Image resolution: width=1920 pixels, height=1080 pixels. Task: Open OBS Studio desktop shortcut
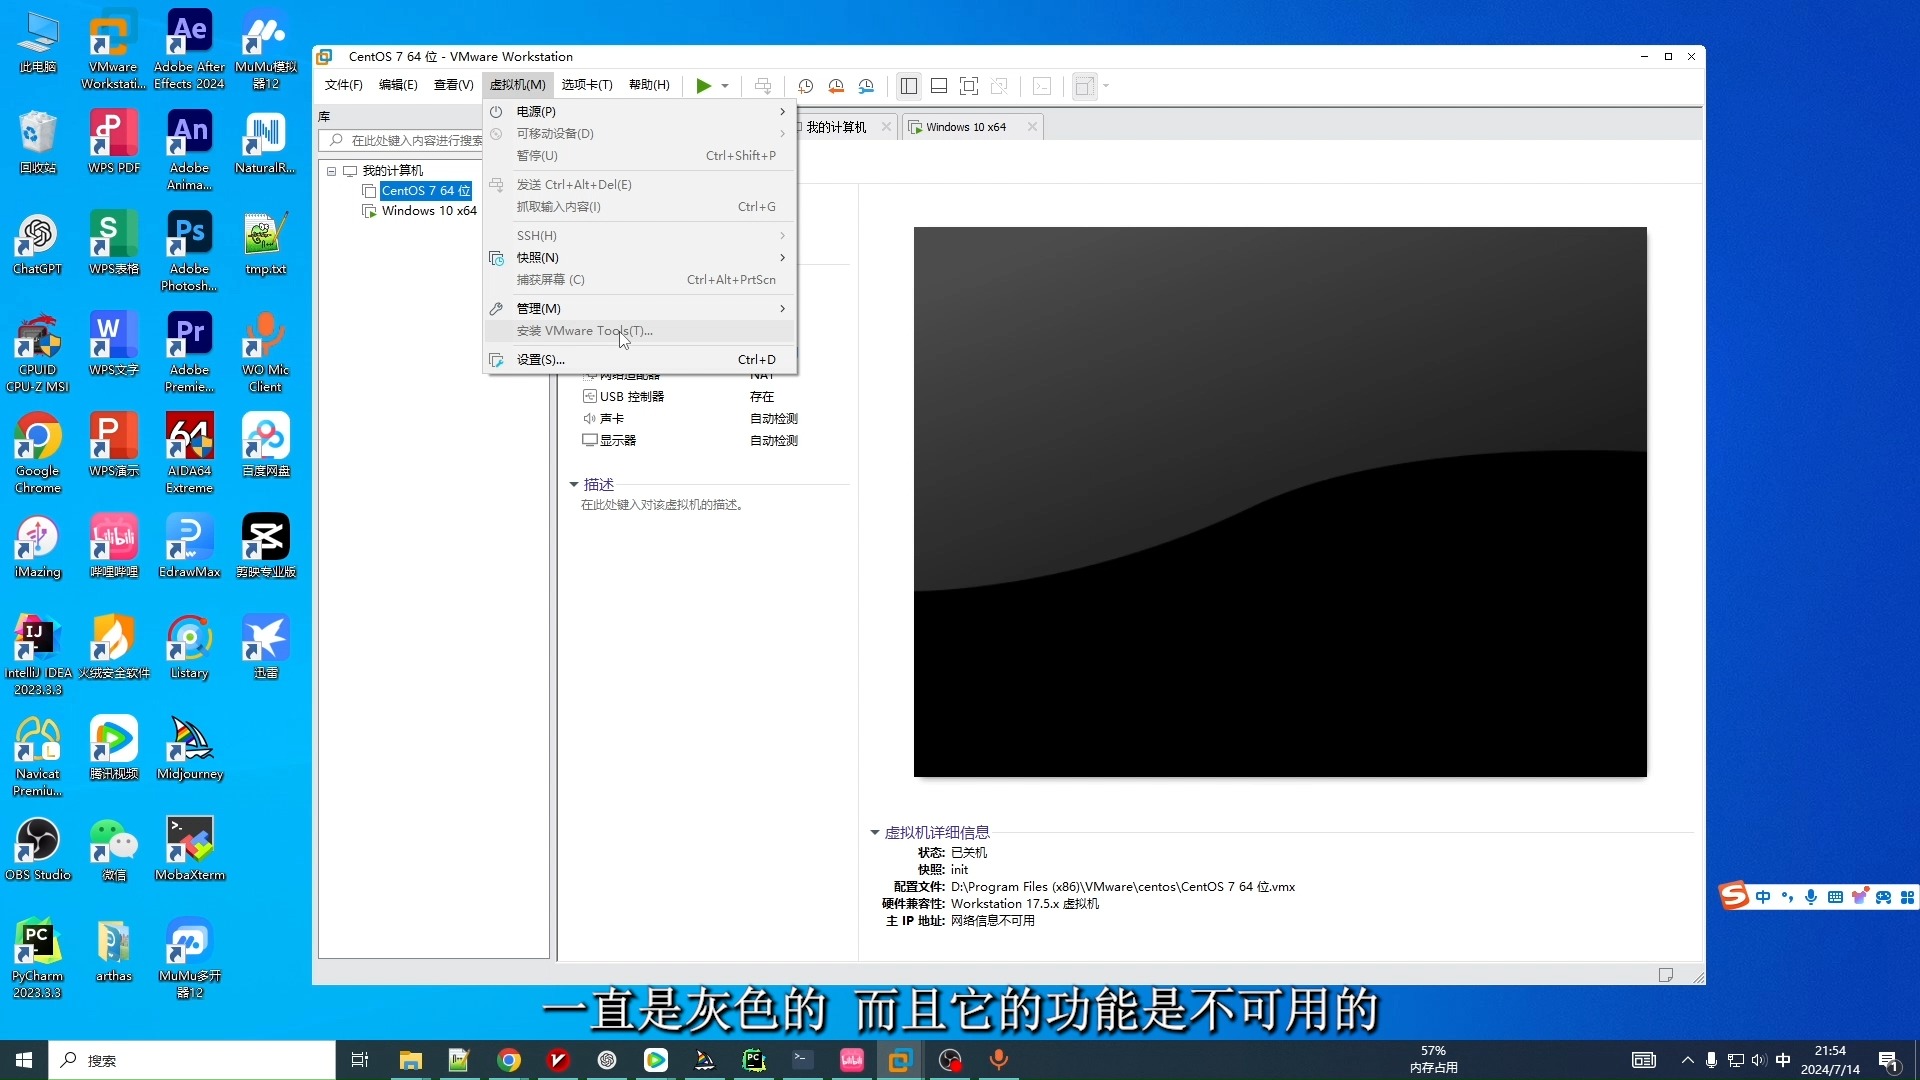pyautogui.click(x=38, y=850)
